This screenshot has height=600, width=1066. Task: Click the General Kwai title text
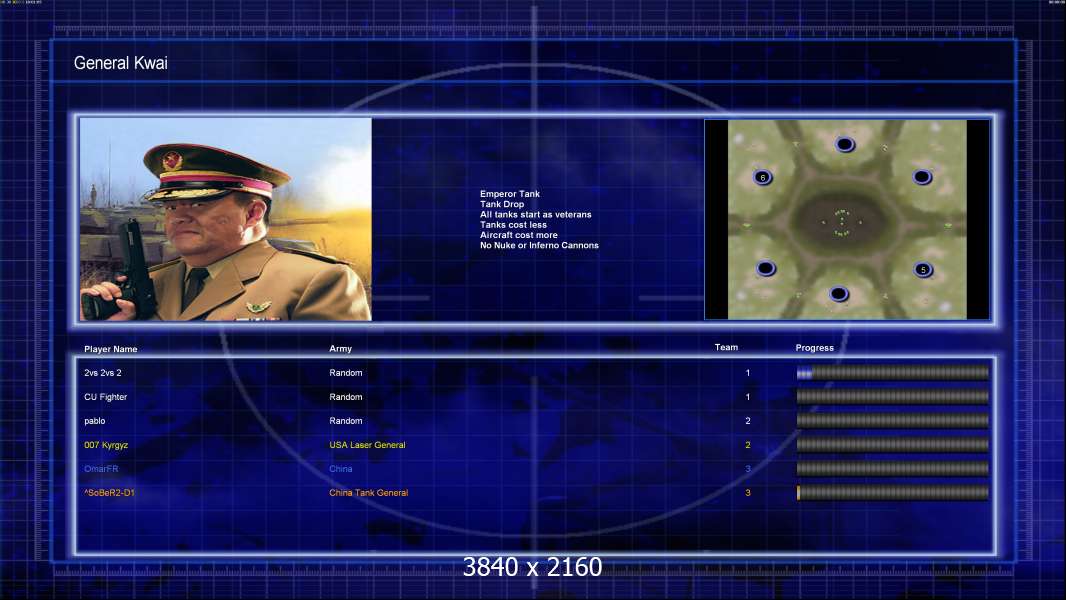click(120, 63)
